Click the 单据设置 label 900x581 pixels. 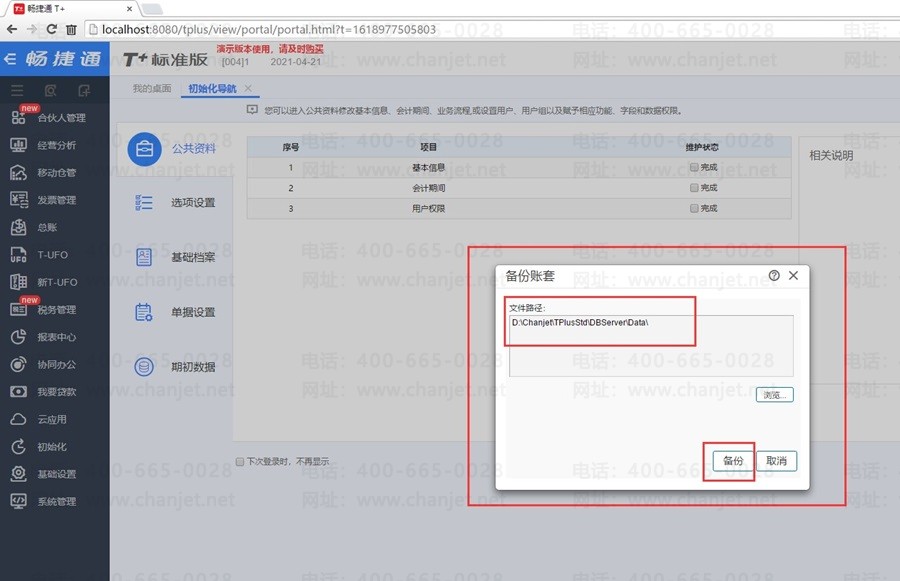pyautogui.click(x=193, y=312)
